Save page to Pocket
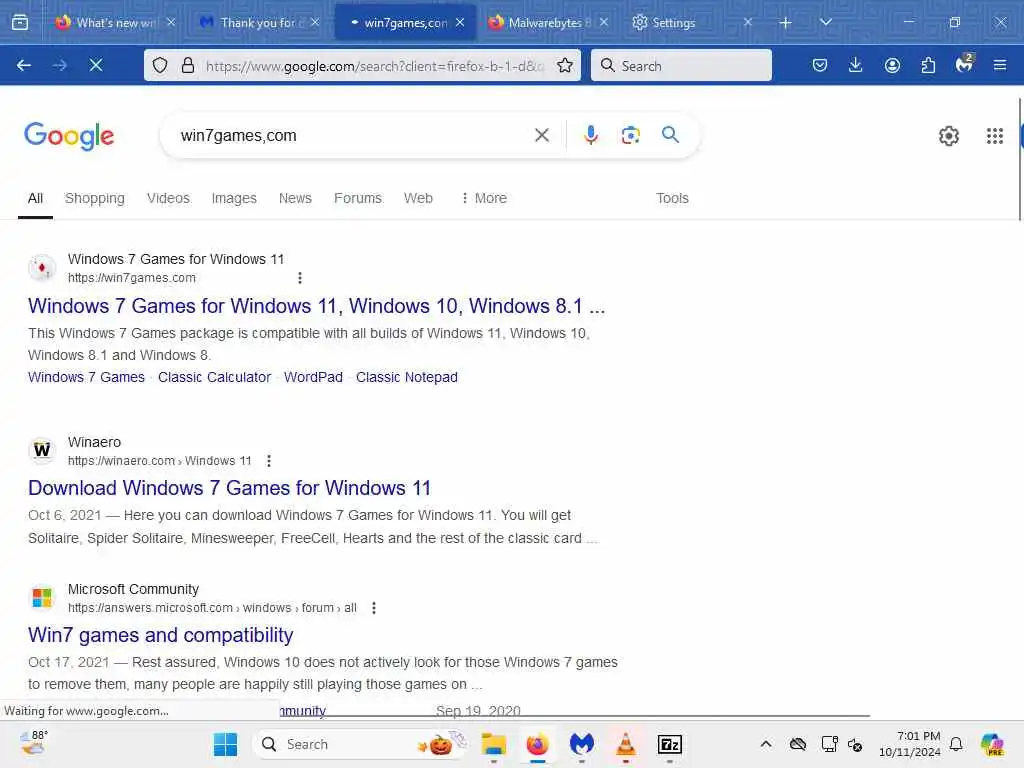This screenshot has height=768, width=1024. (x=820, y=65)
